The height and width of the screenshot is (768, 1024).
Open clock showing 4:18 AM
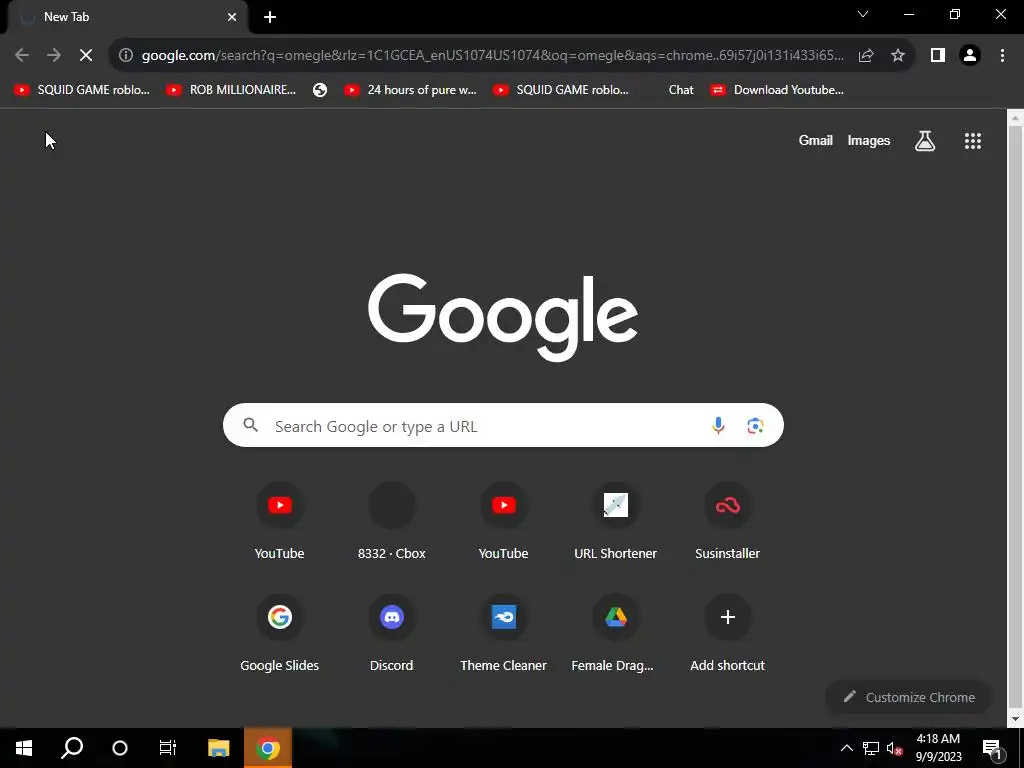click(x=938, y=748)
